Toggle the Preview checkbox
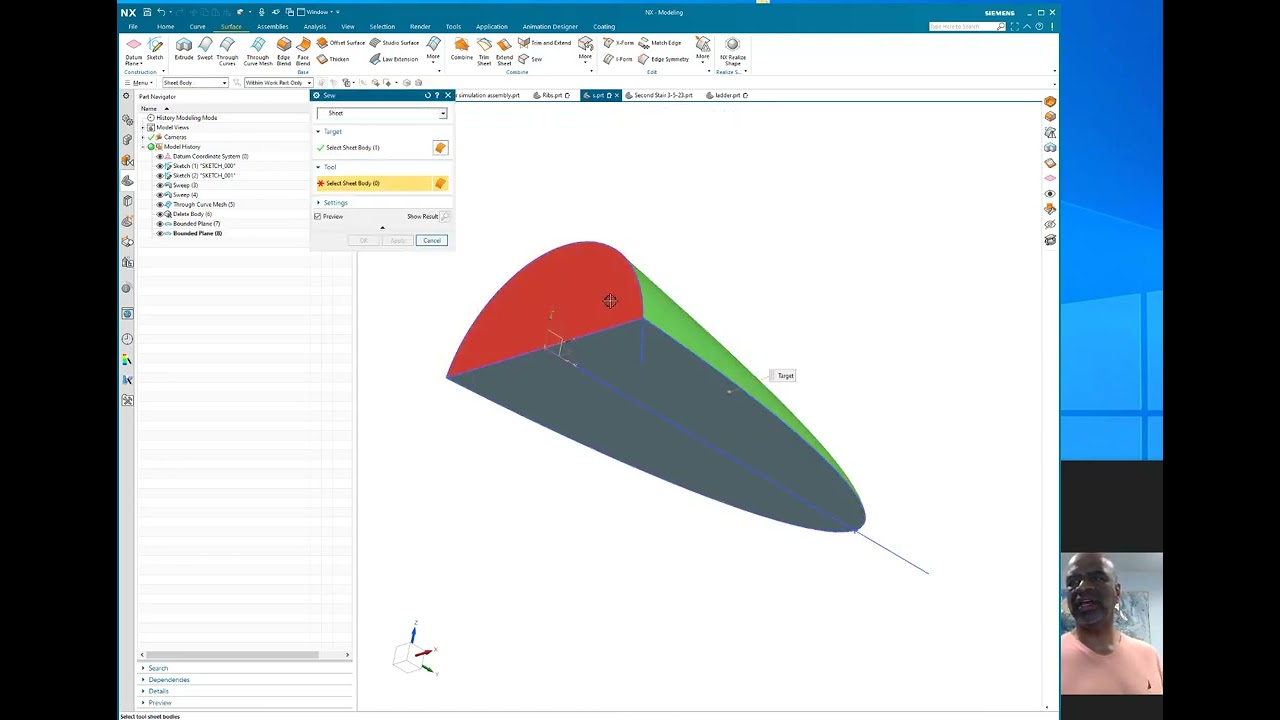 318,216
